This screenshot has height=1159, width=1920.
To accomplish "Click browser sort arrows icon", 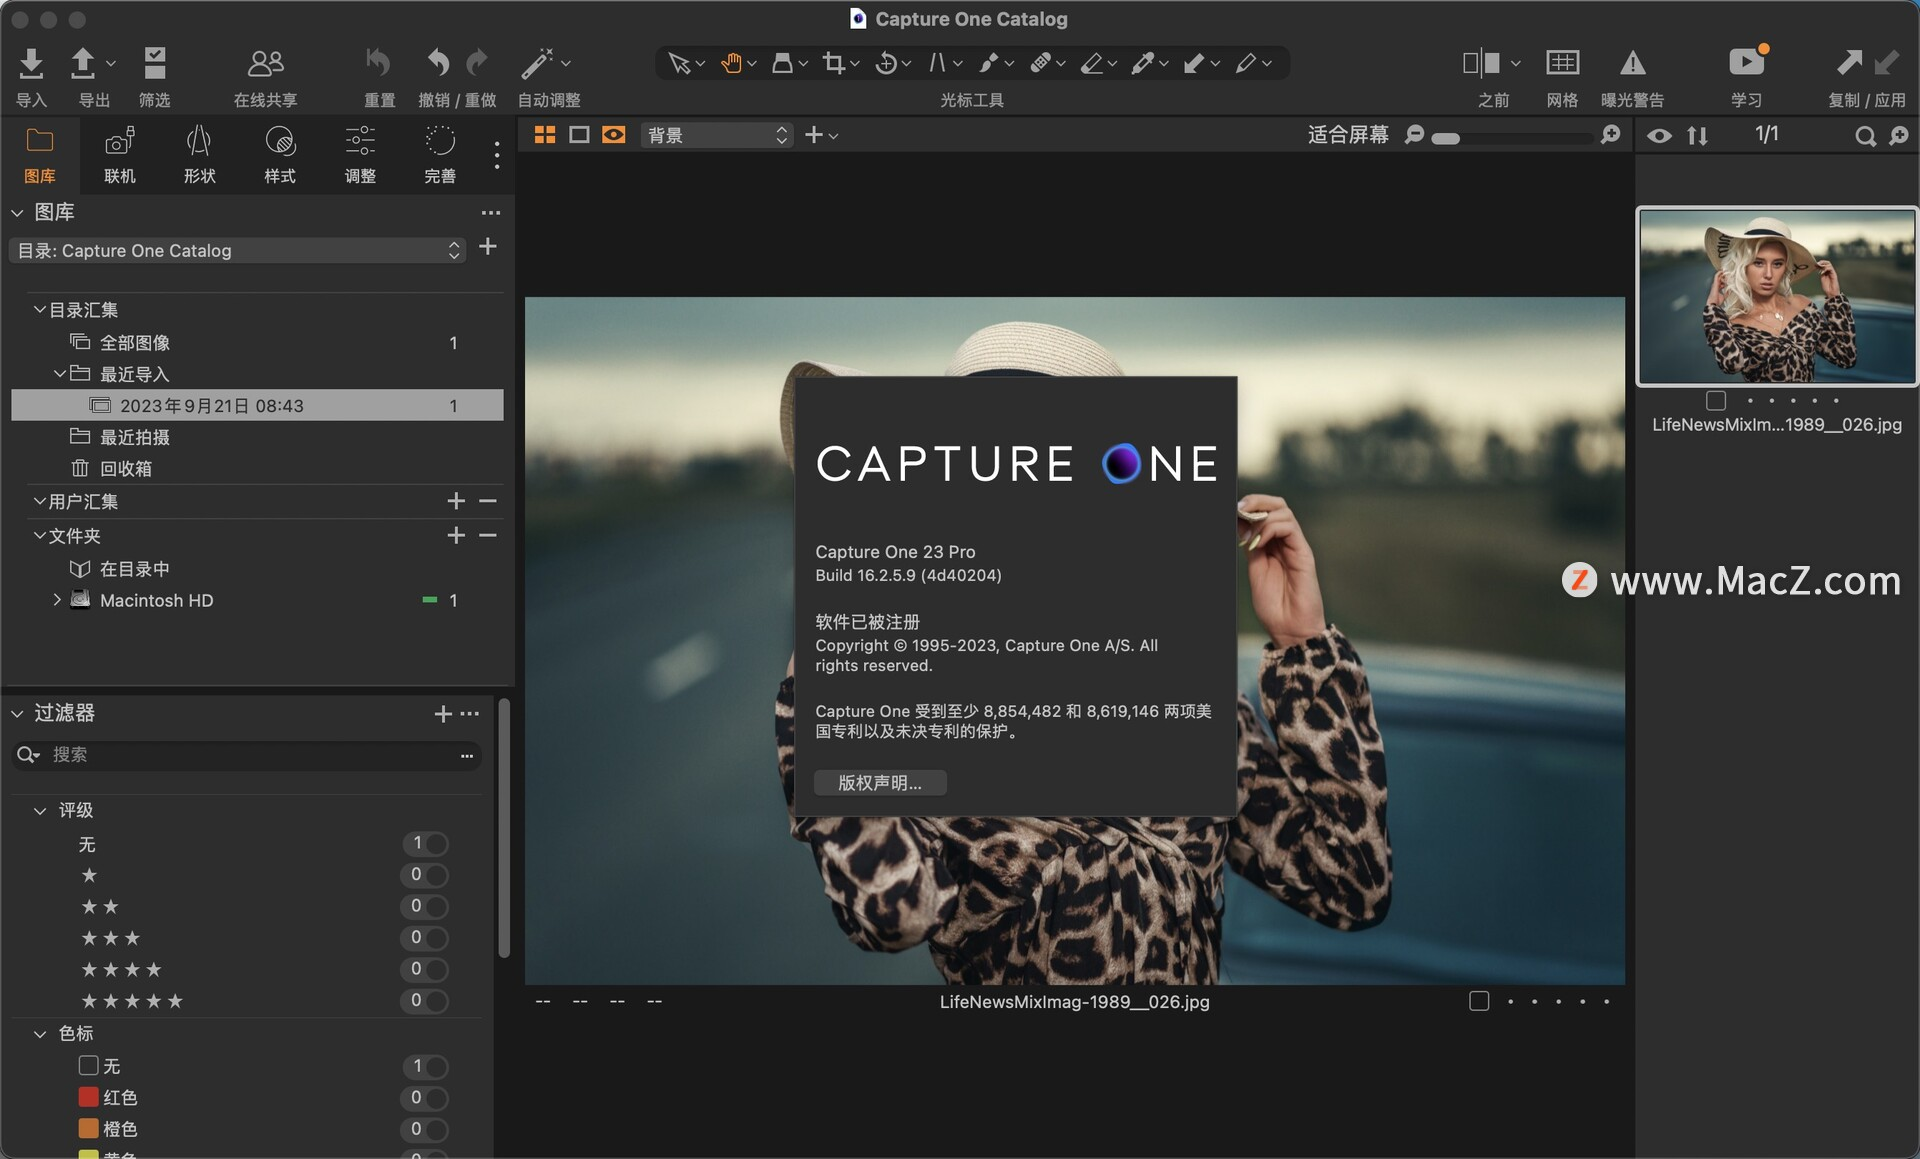I will 1697,135.
